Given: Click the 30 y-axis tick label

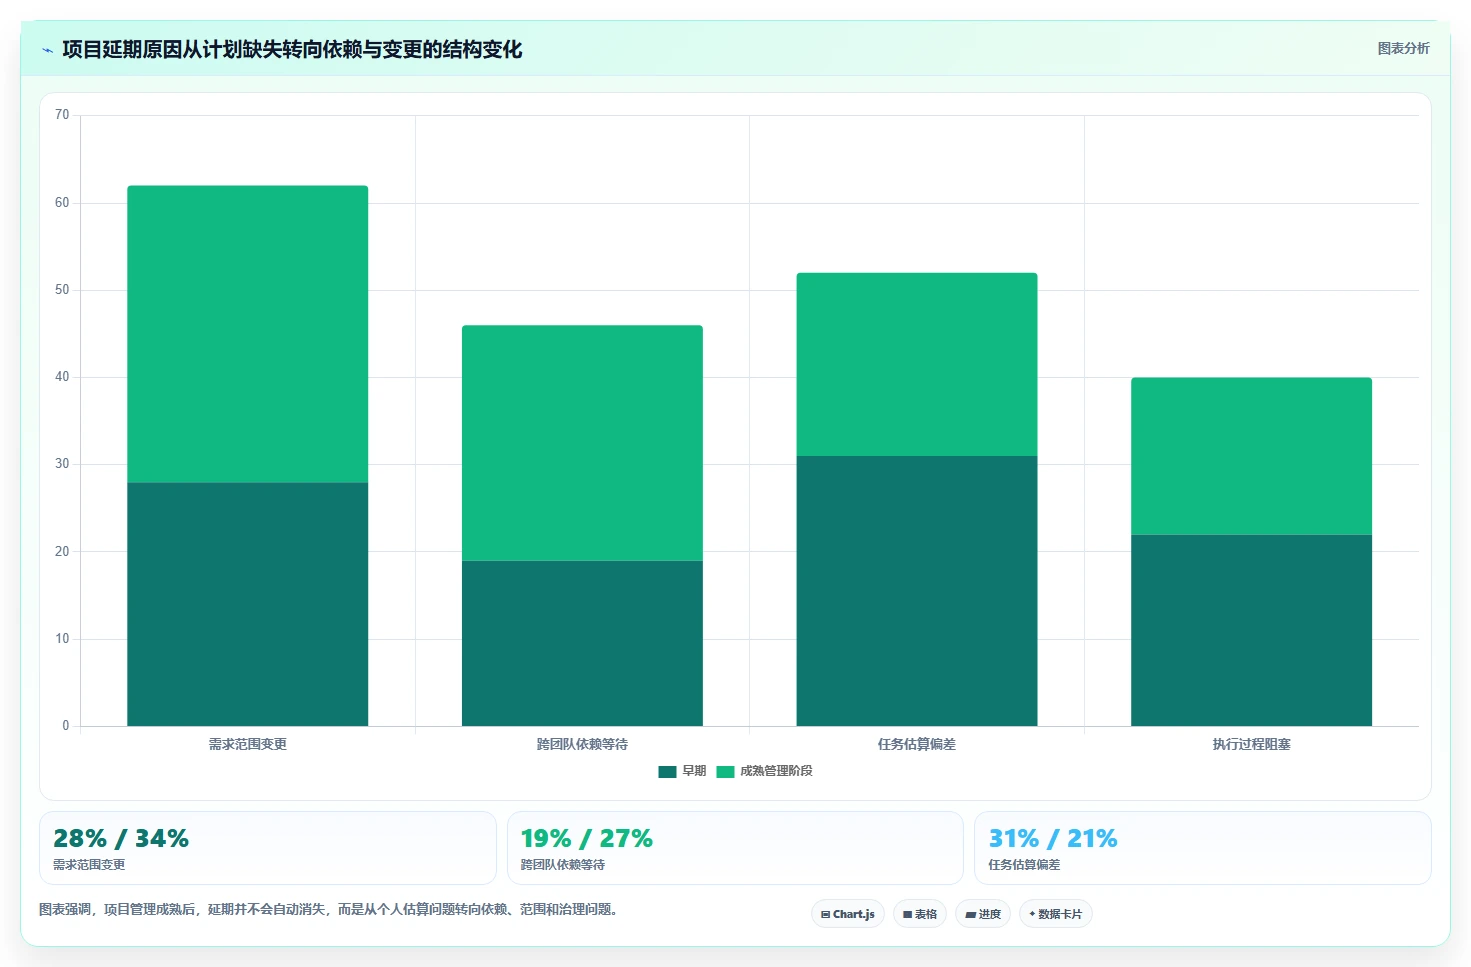Looking at the screenshot, I should click(62, 464).
